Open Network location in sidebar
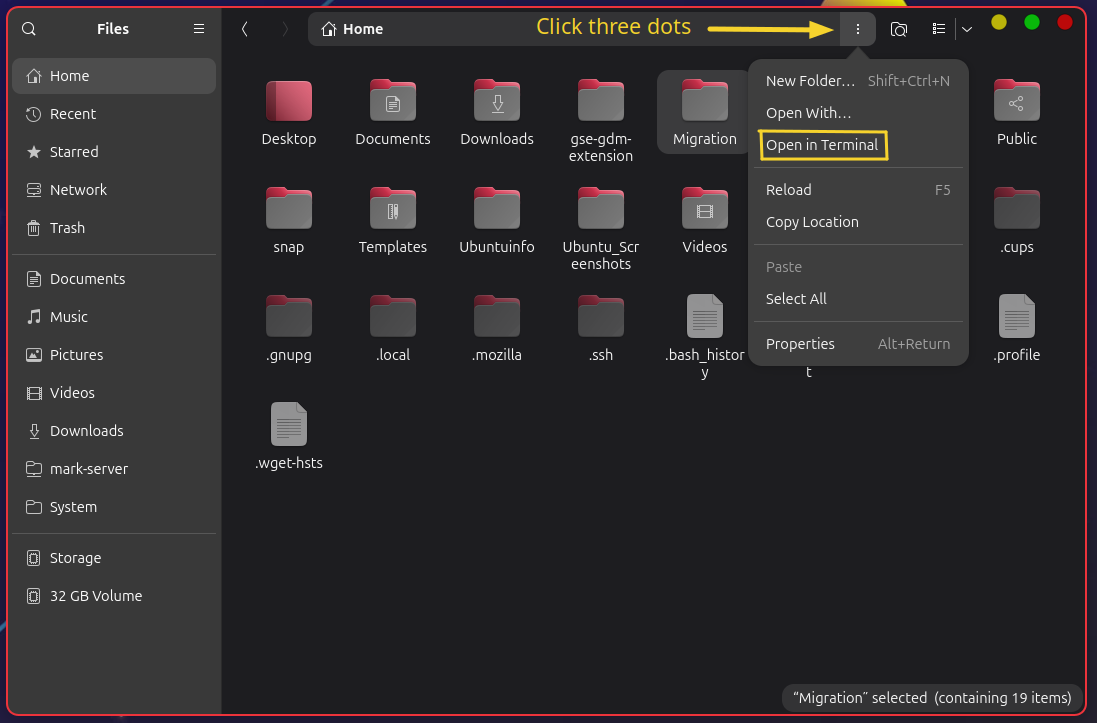 point(78,190)
